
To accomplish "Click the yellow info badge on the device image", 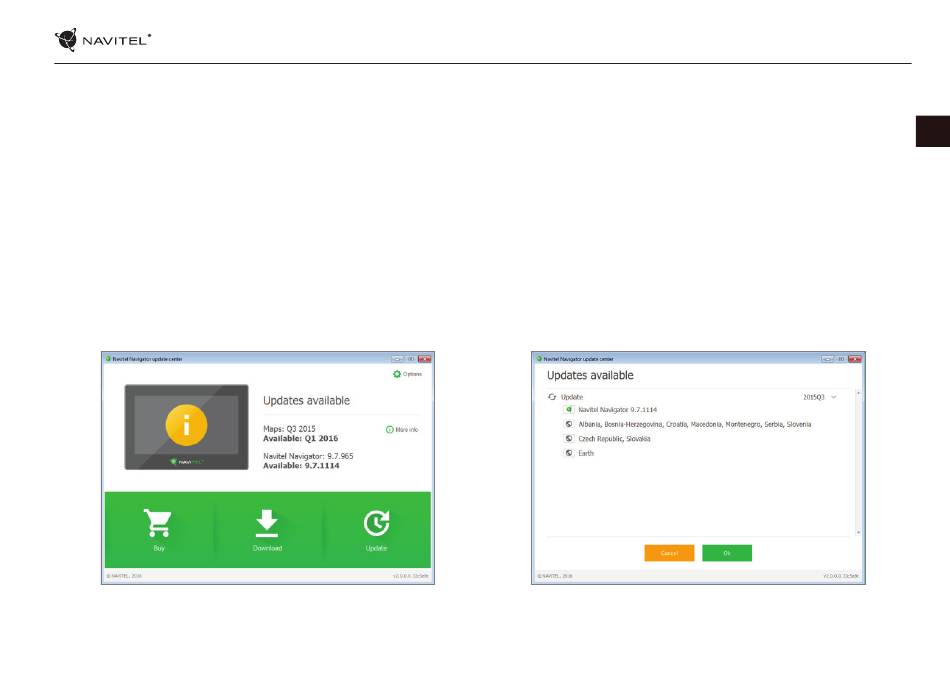I will click(x=186, y=425).
